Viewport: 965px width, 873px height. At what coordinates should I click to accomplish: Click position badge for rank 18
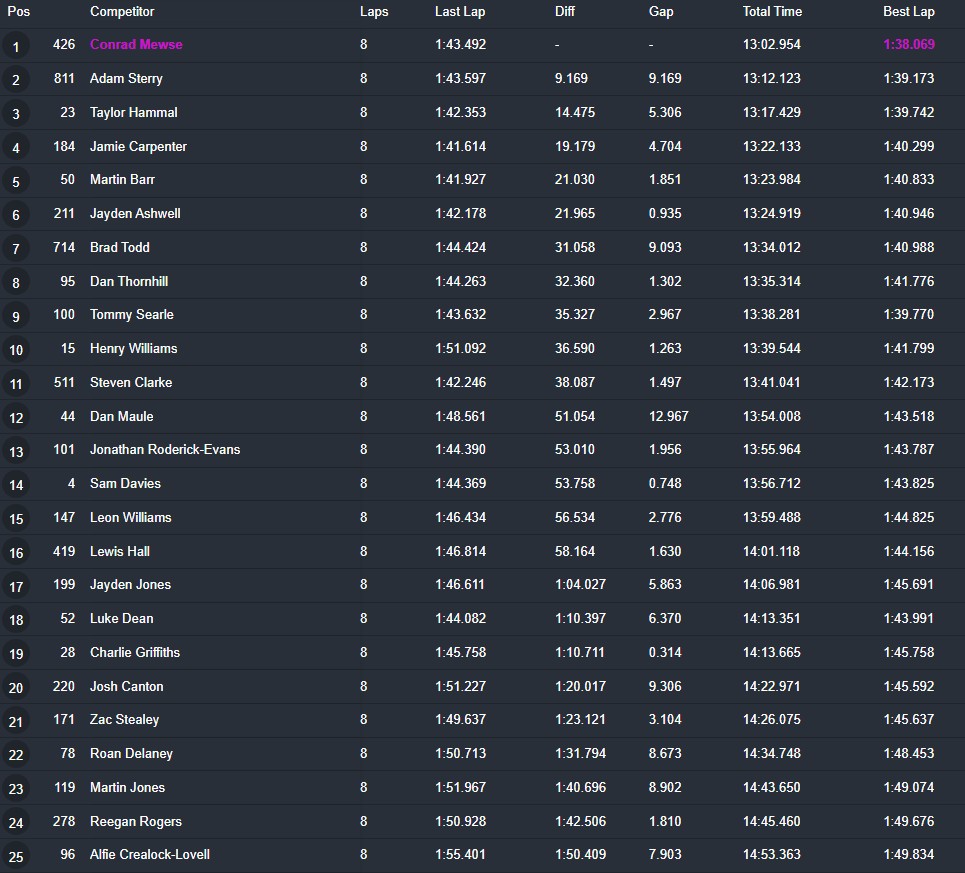coord(15,619)
